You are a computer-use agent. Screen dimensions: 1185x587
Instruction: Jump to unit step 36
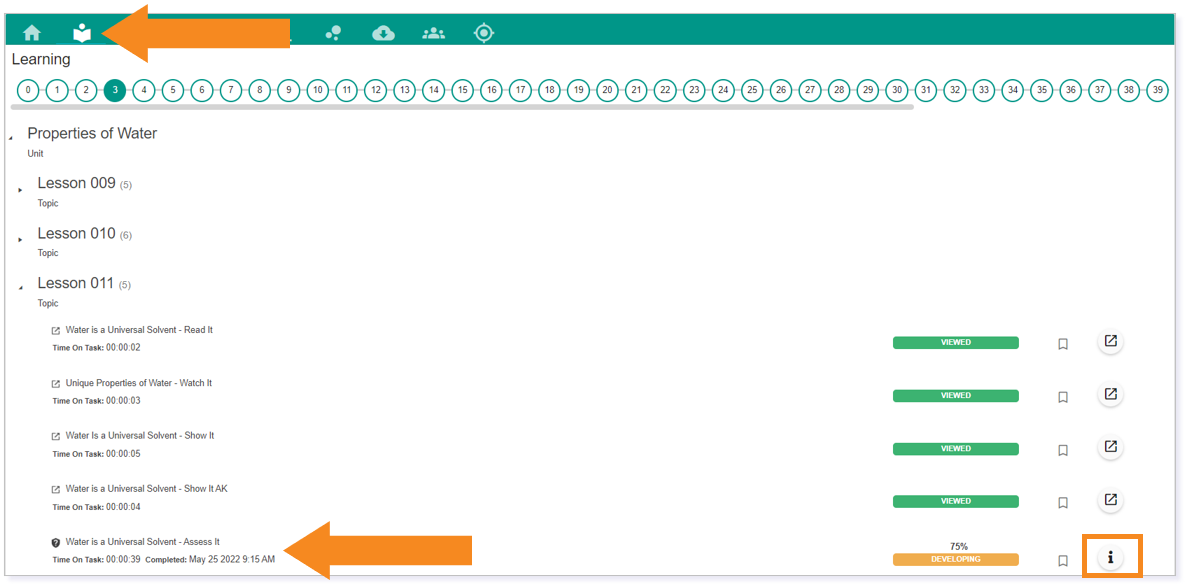tap(1071, 90)
